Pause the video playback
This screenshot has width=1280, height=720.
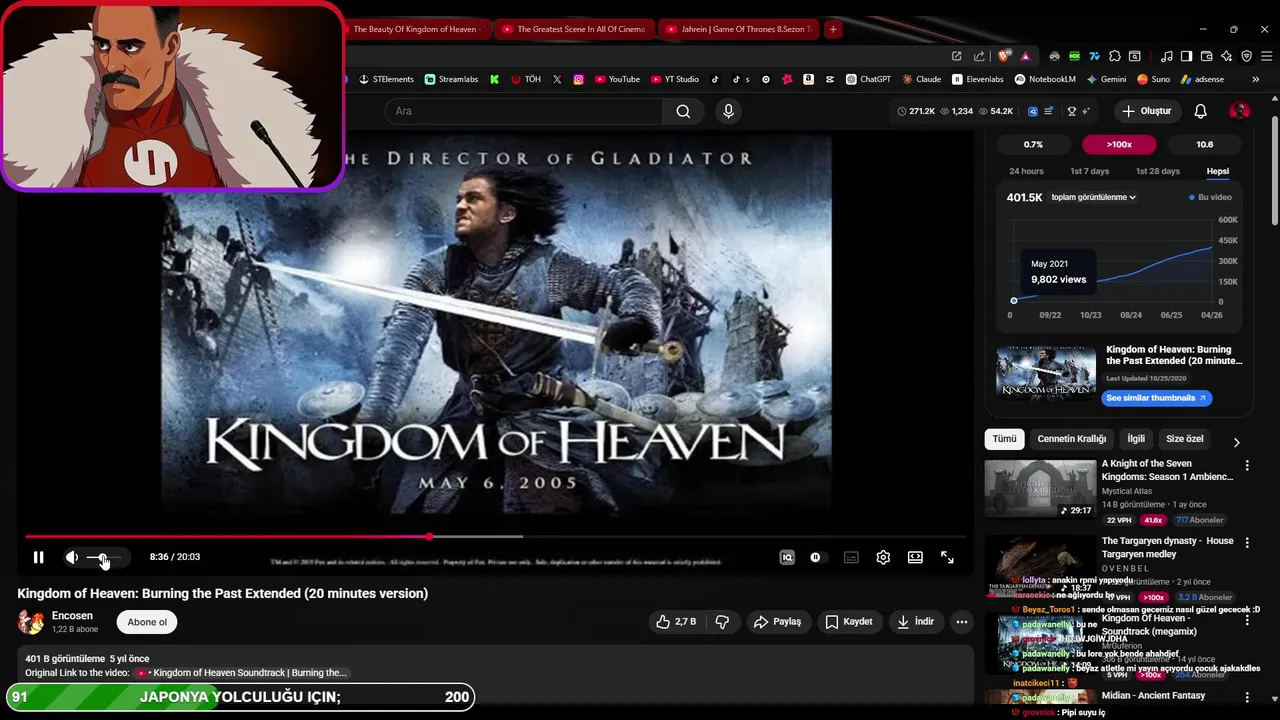(x=38, y=557)
